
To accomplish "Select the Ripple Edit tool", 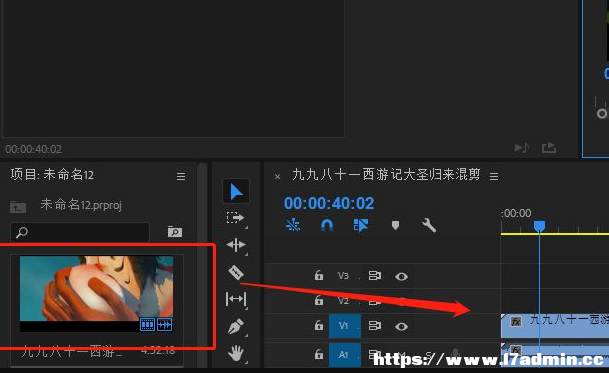I will coord(235,245).
